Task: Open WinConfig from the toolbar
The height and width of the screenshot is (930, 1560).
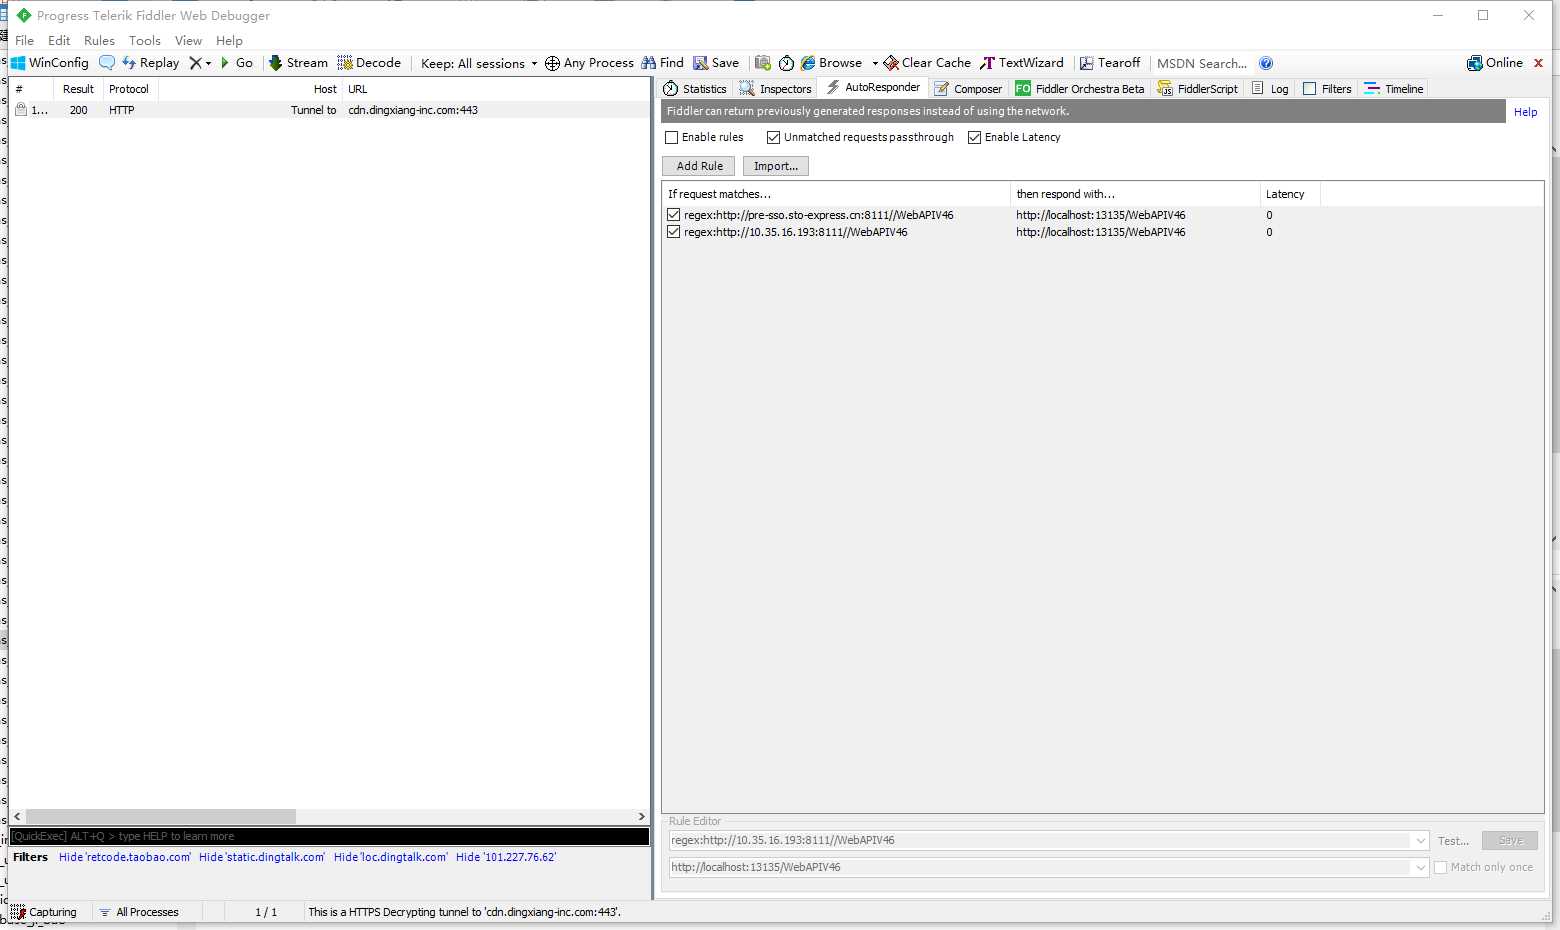Action: (49, 63)
